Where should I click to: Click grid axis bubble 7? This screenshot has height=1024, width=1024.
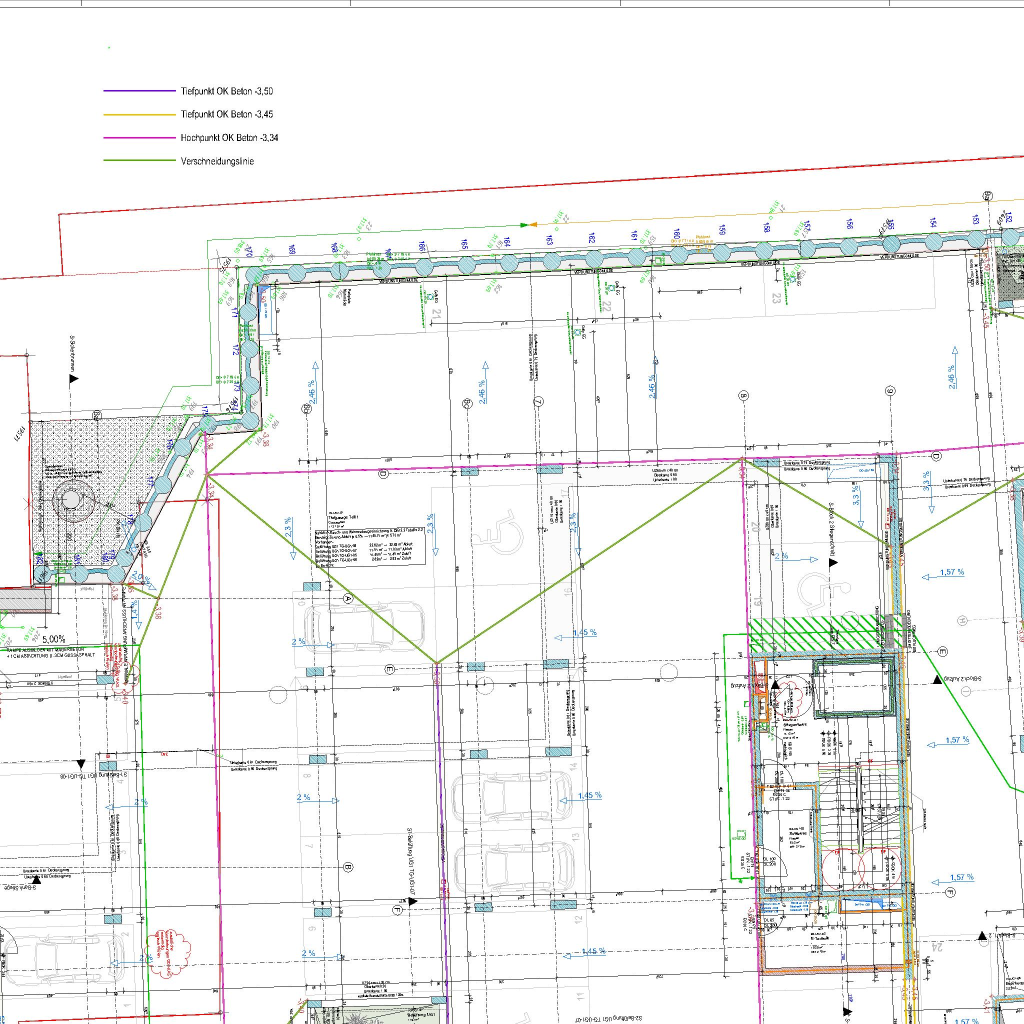click(x=539, y=402)
